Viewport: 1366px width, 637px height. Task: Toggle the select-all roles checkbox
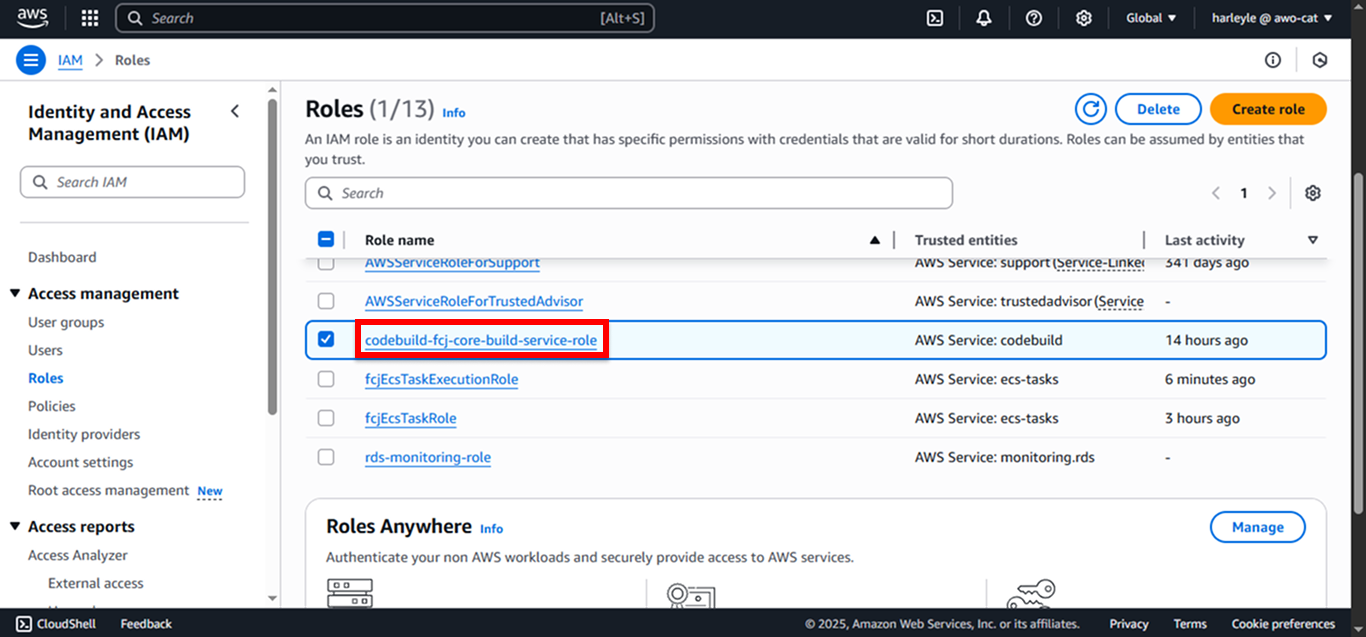pos(326,239)
